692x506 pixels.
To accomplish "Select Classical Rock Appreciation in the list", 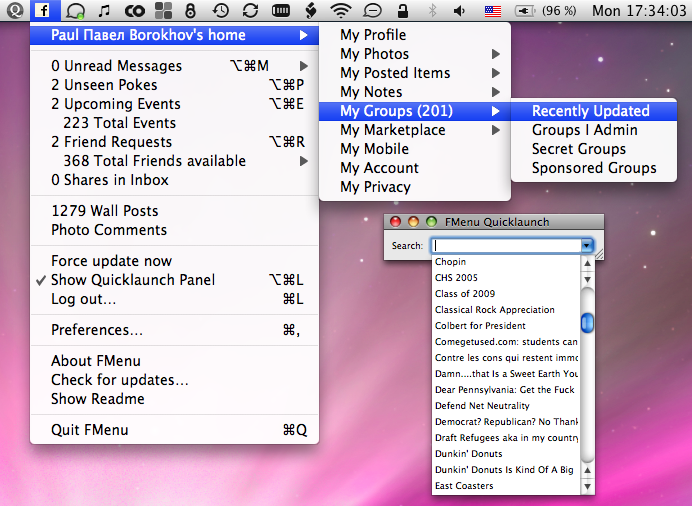I will coord(506,310).
